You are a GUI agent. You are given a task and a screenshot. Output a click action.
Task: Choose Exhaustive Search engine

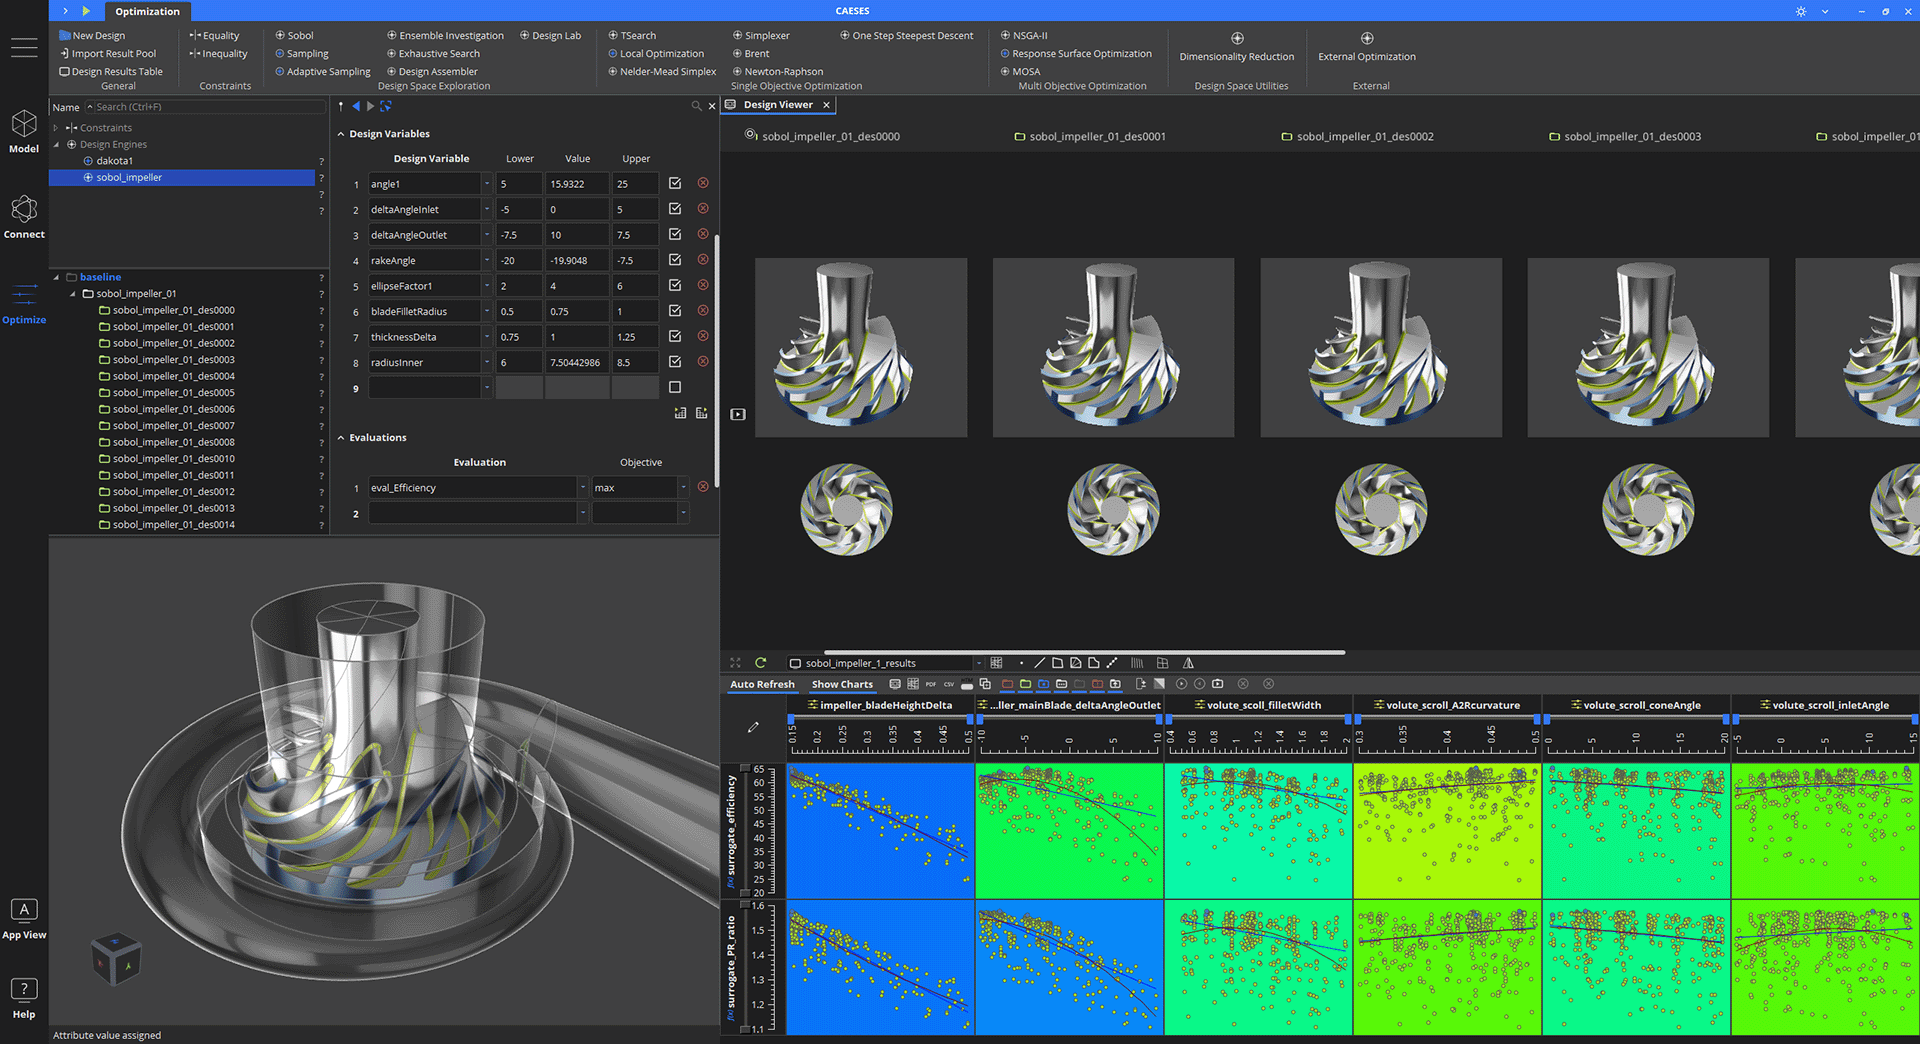point(433,53)
